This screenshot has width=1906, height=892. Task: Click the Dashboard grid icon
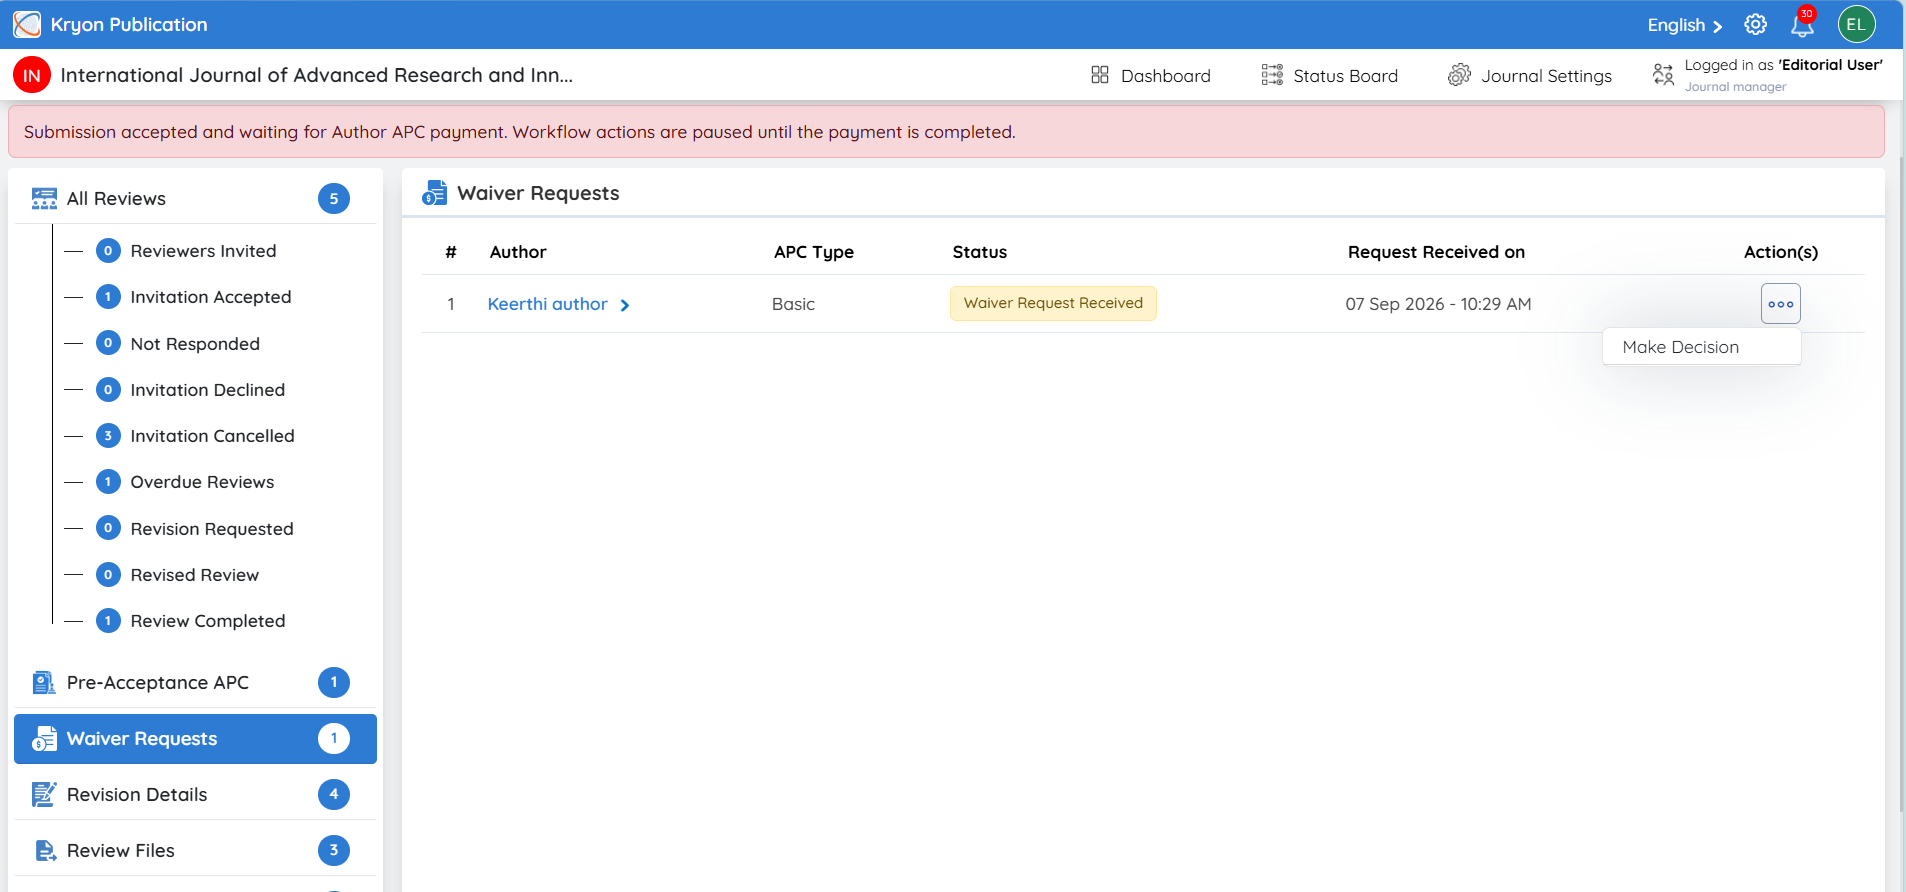1100,75
